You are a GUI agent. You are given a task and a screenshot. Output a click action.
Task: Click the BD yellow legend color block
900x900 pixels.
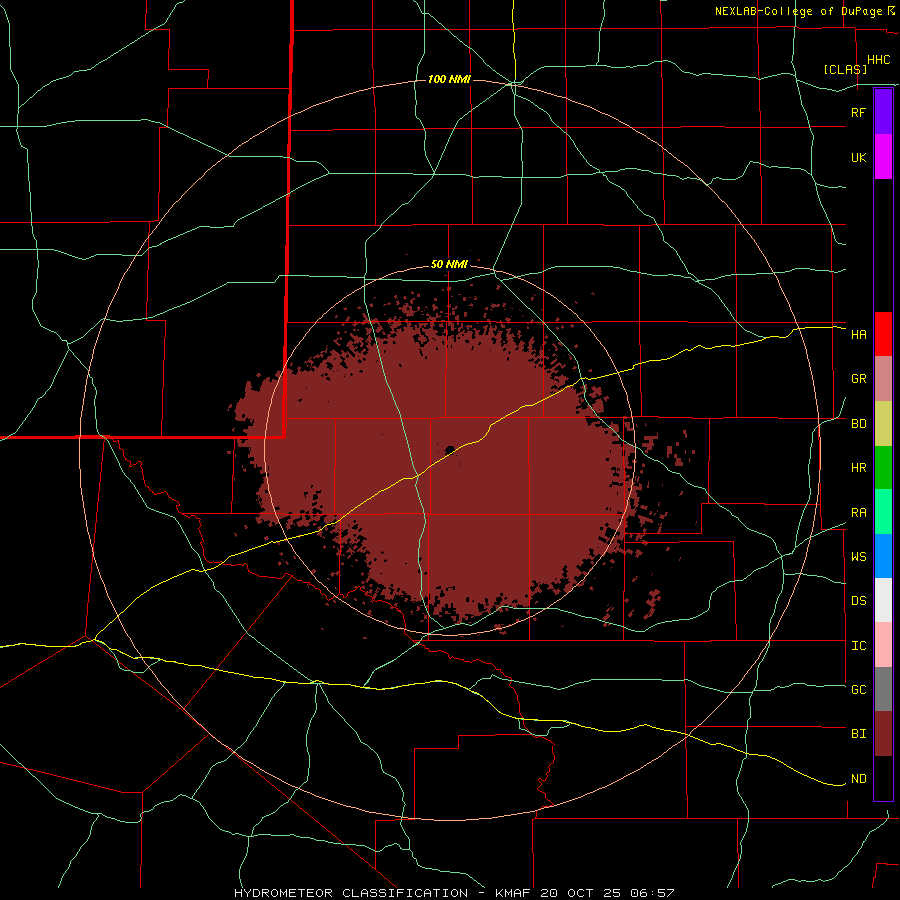883,424
